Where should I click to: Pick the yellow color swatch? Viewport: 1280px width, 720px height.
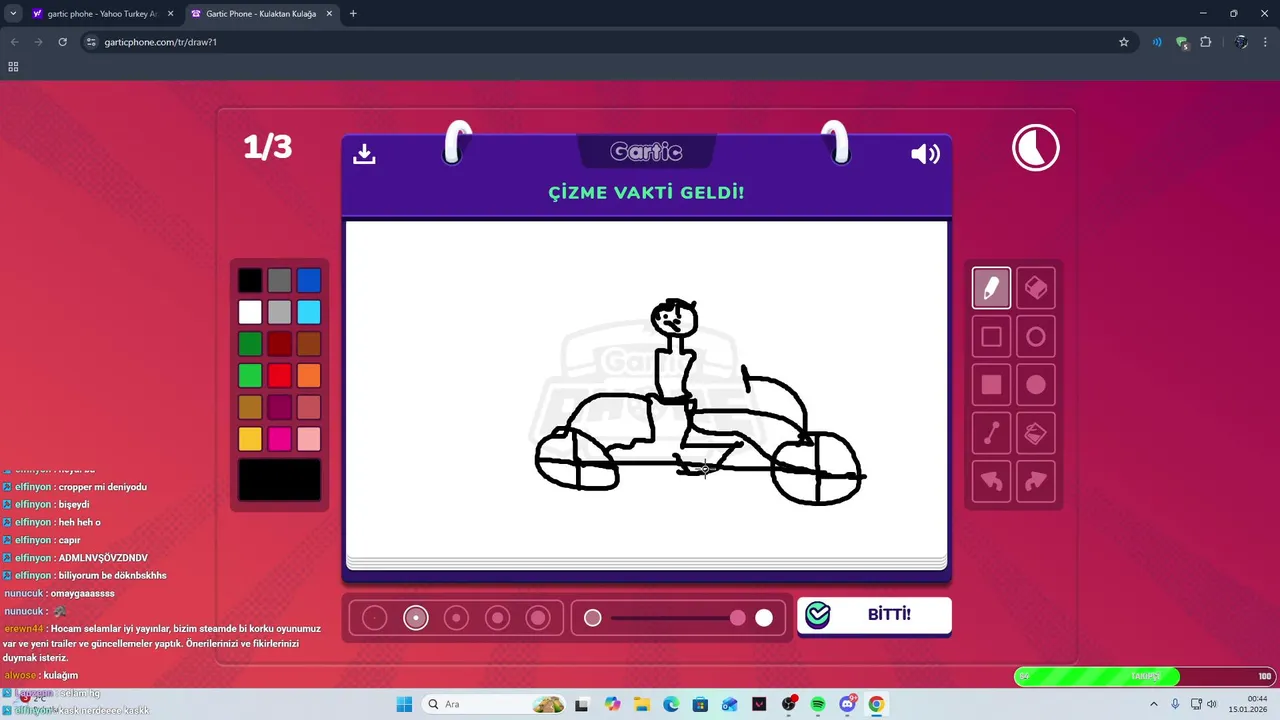point(250,439)
